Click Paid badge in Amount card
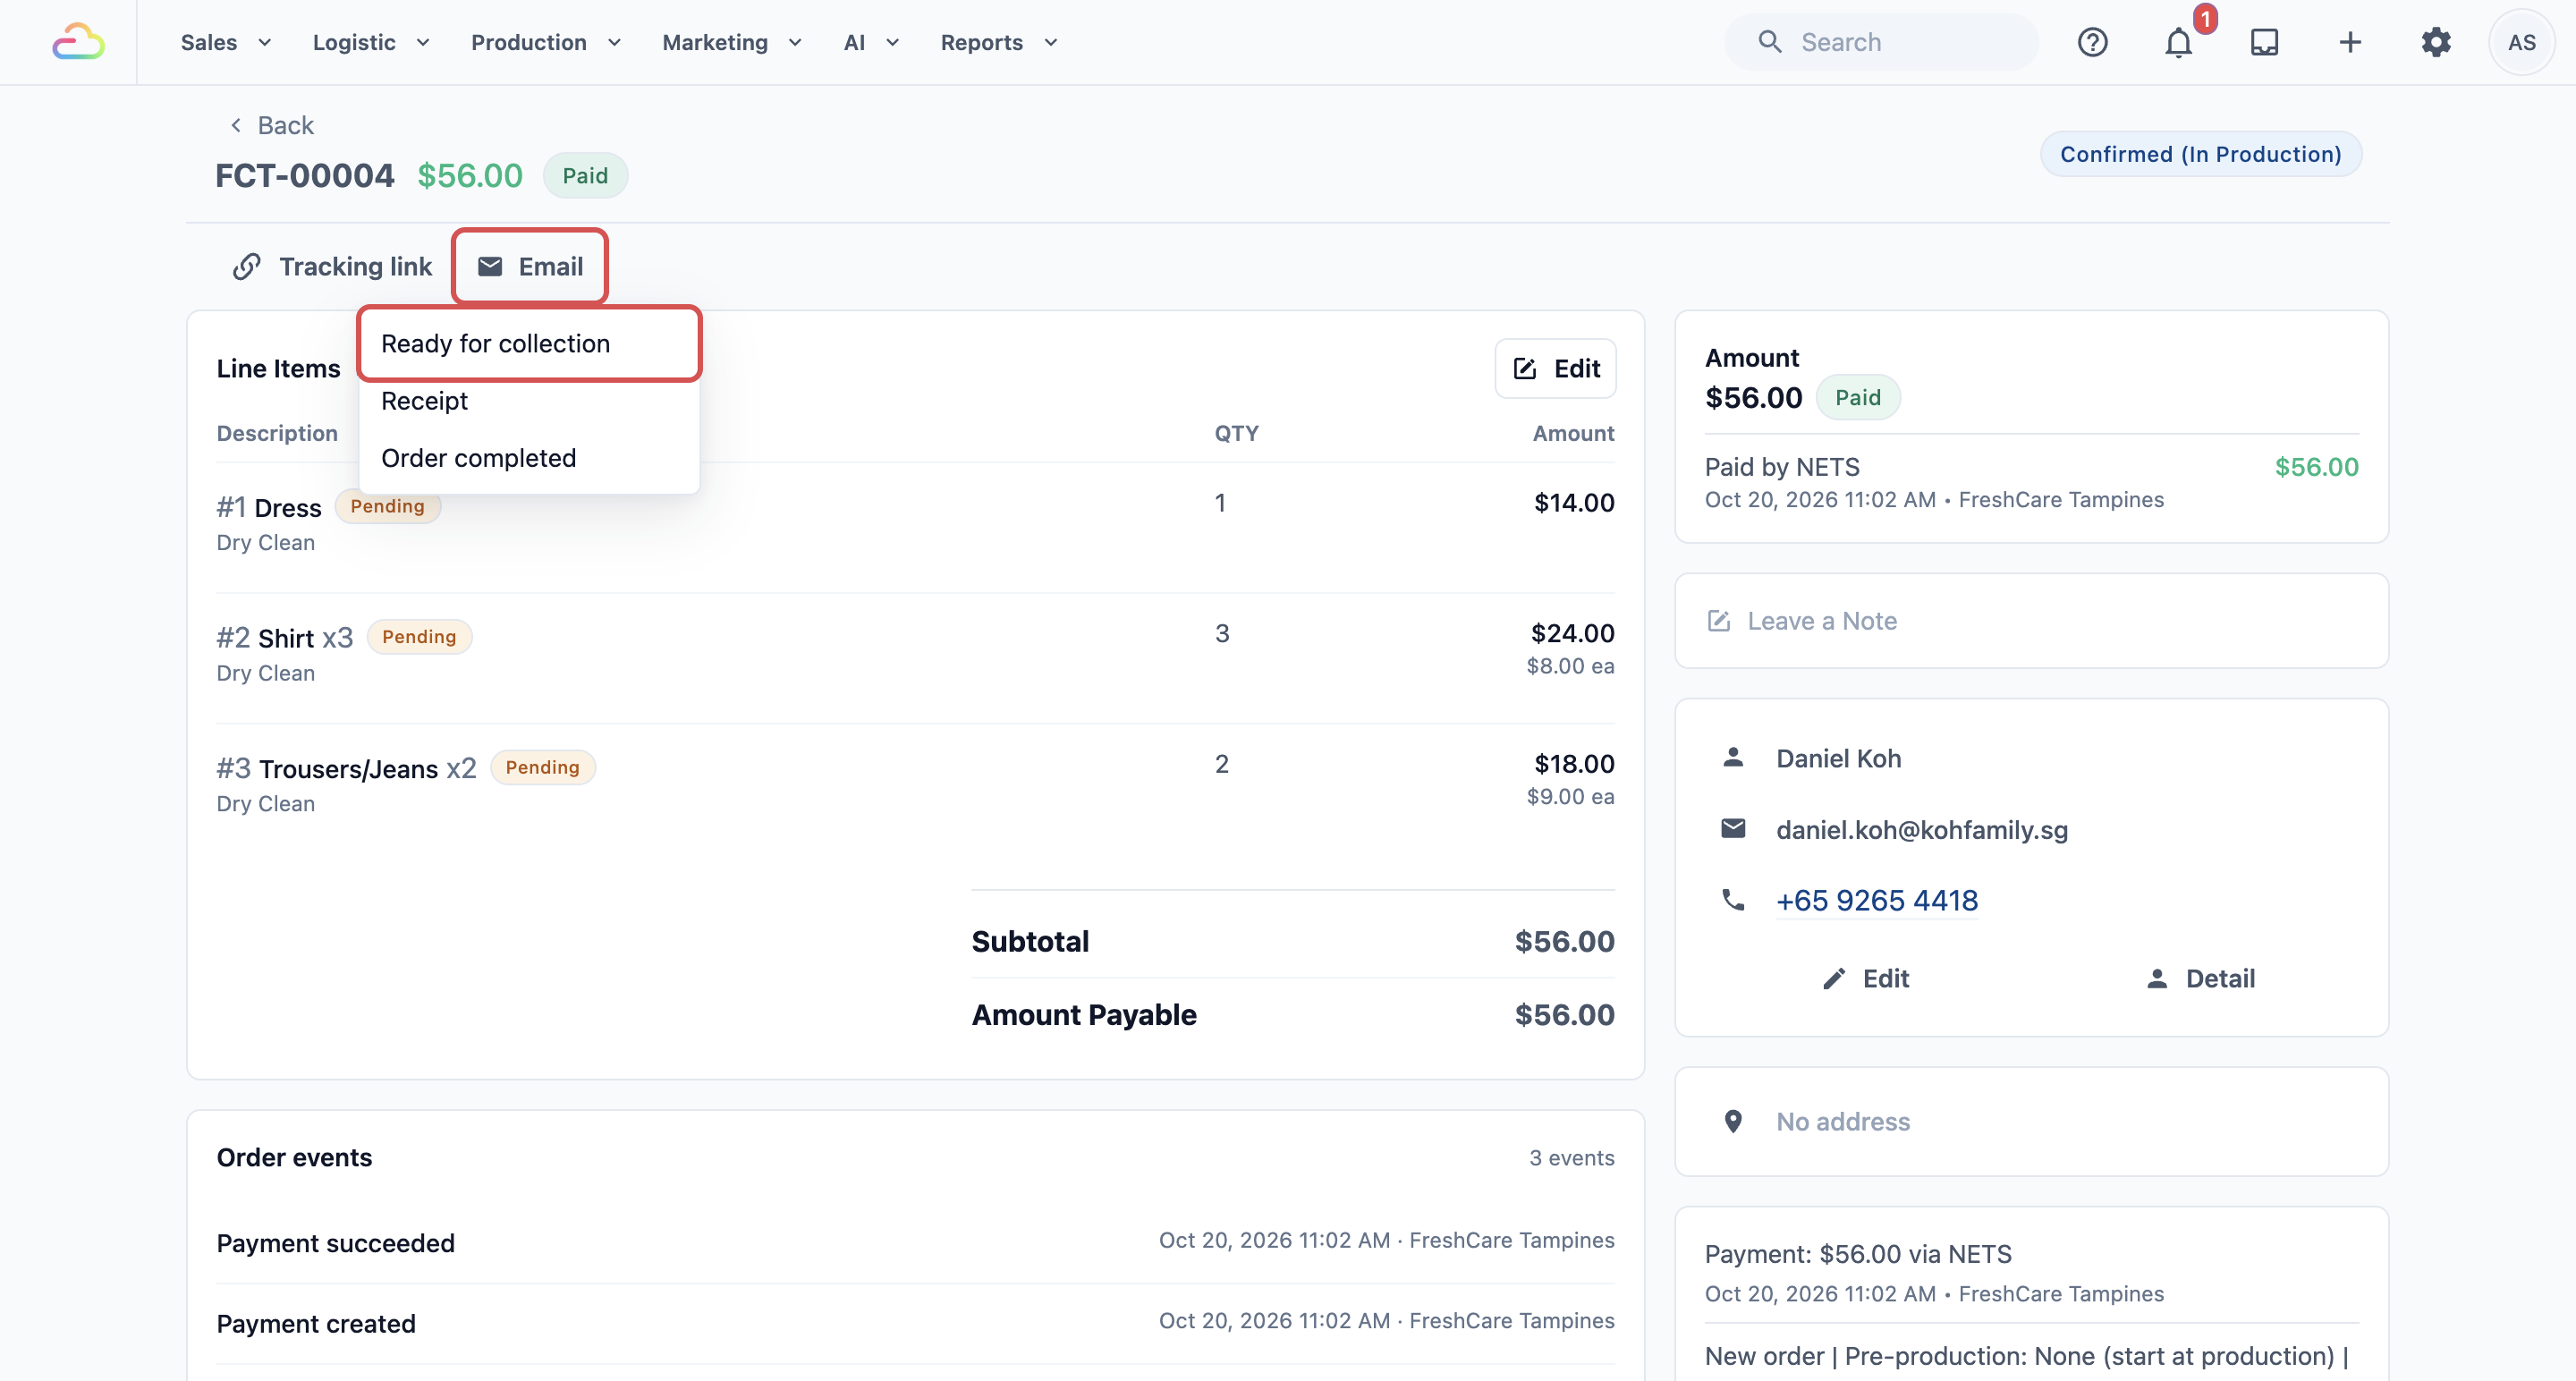 pos(1858,397)
